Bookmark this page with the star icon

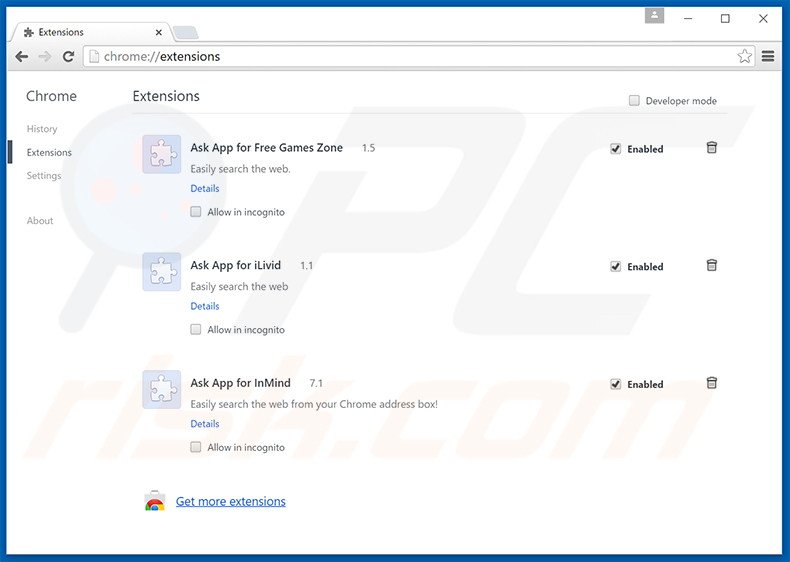click(744, 56)
